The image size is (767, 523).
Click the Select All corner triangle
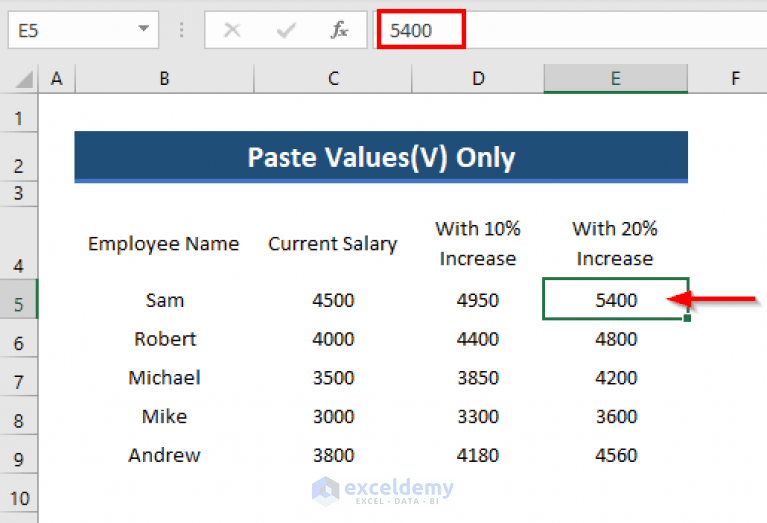click(x=24, y=79)
